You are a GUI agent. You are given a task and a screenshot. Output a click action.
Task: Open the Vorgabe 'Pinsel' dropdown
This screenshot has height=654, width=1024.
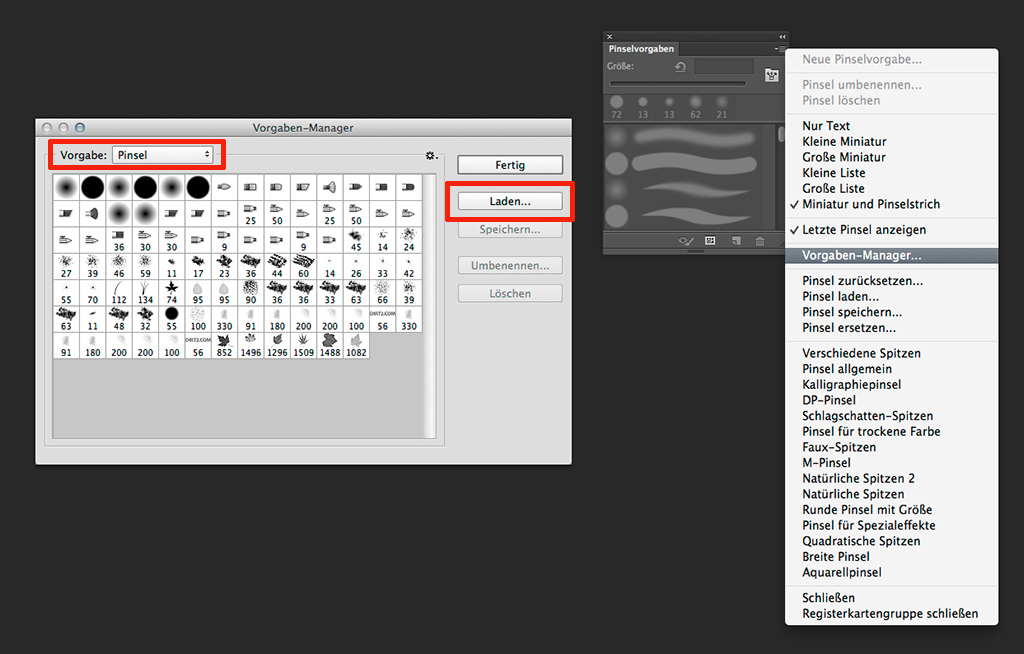[163, 155]
